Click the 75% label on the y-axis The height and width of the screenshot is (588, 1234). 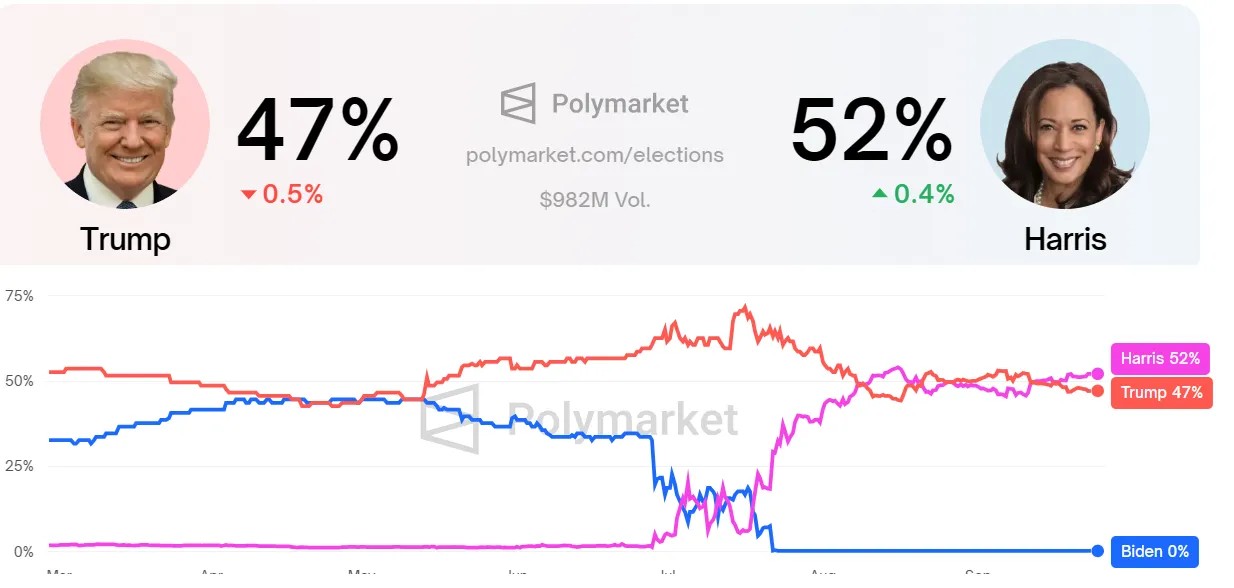tap(20, 296)
